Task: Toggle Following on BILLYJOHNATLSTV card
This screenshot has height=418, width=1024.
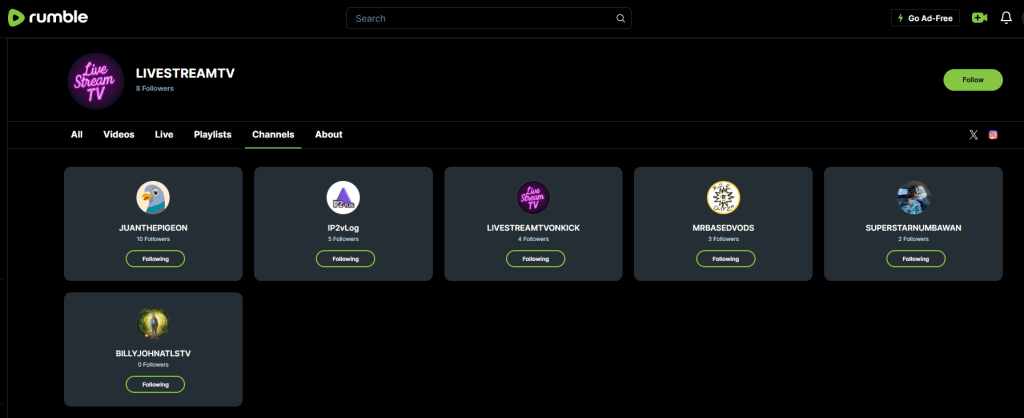Action: 154,384
